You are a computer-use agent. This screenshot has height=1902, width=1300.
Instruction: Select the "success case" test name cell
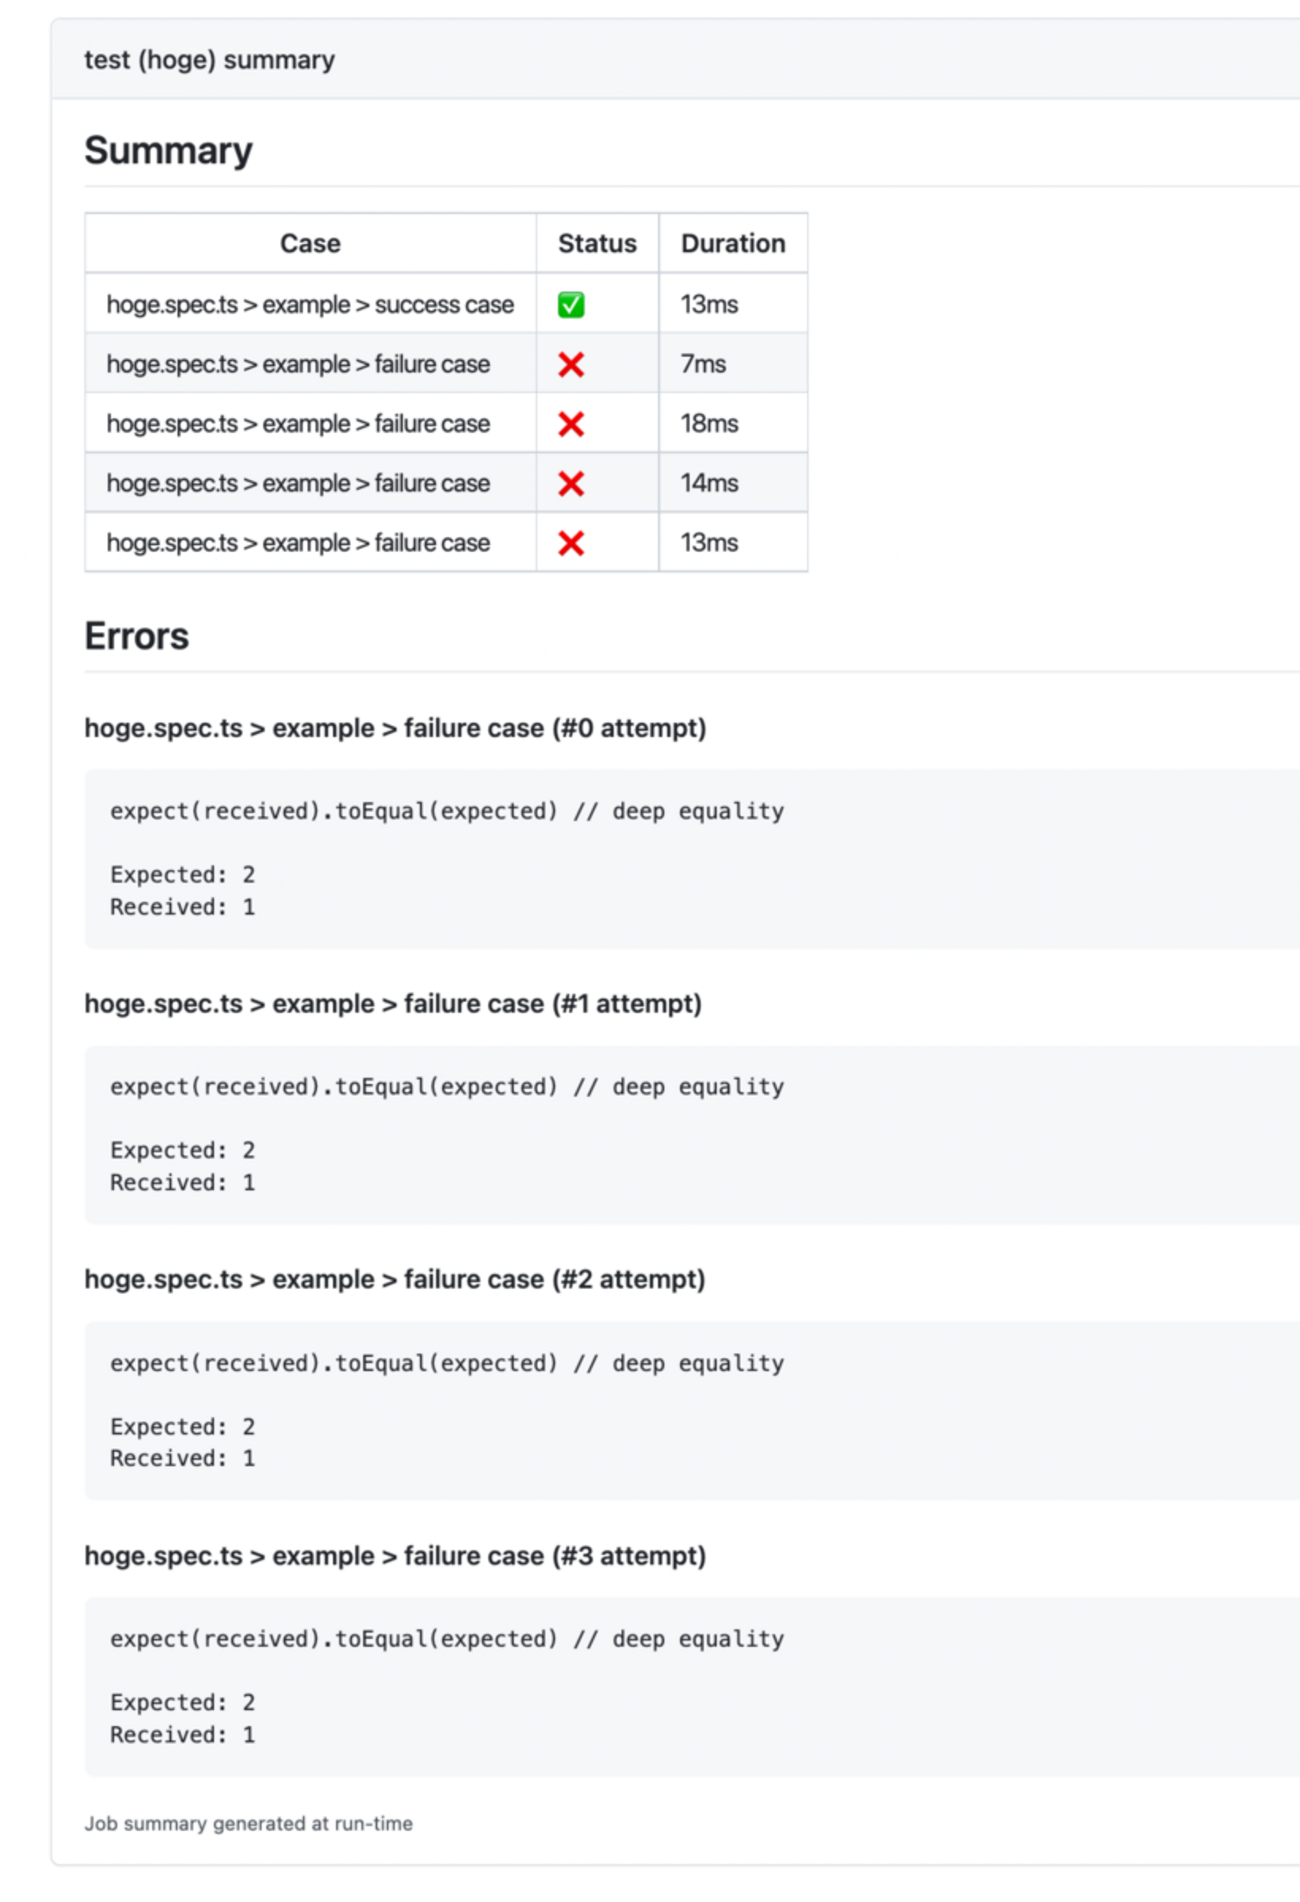coord(310,304)
